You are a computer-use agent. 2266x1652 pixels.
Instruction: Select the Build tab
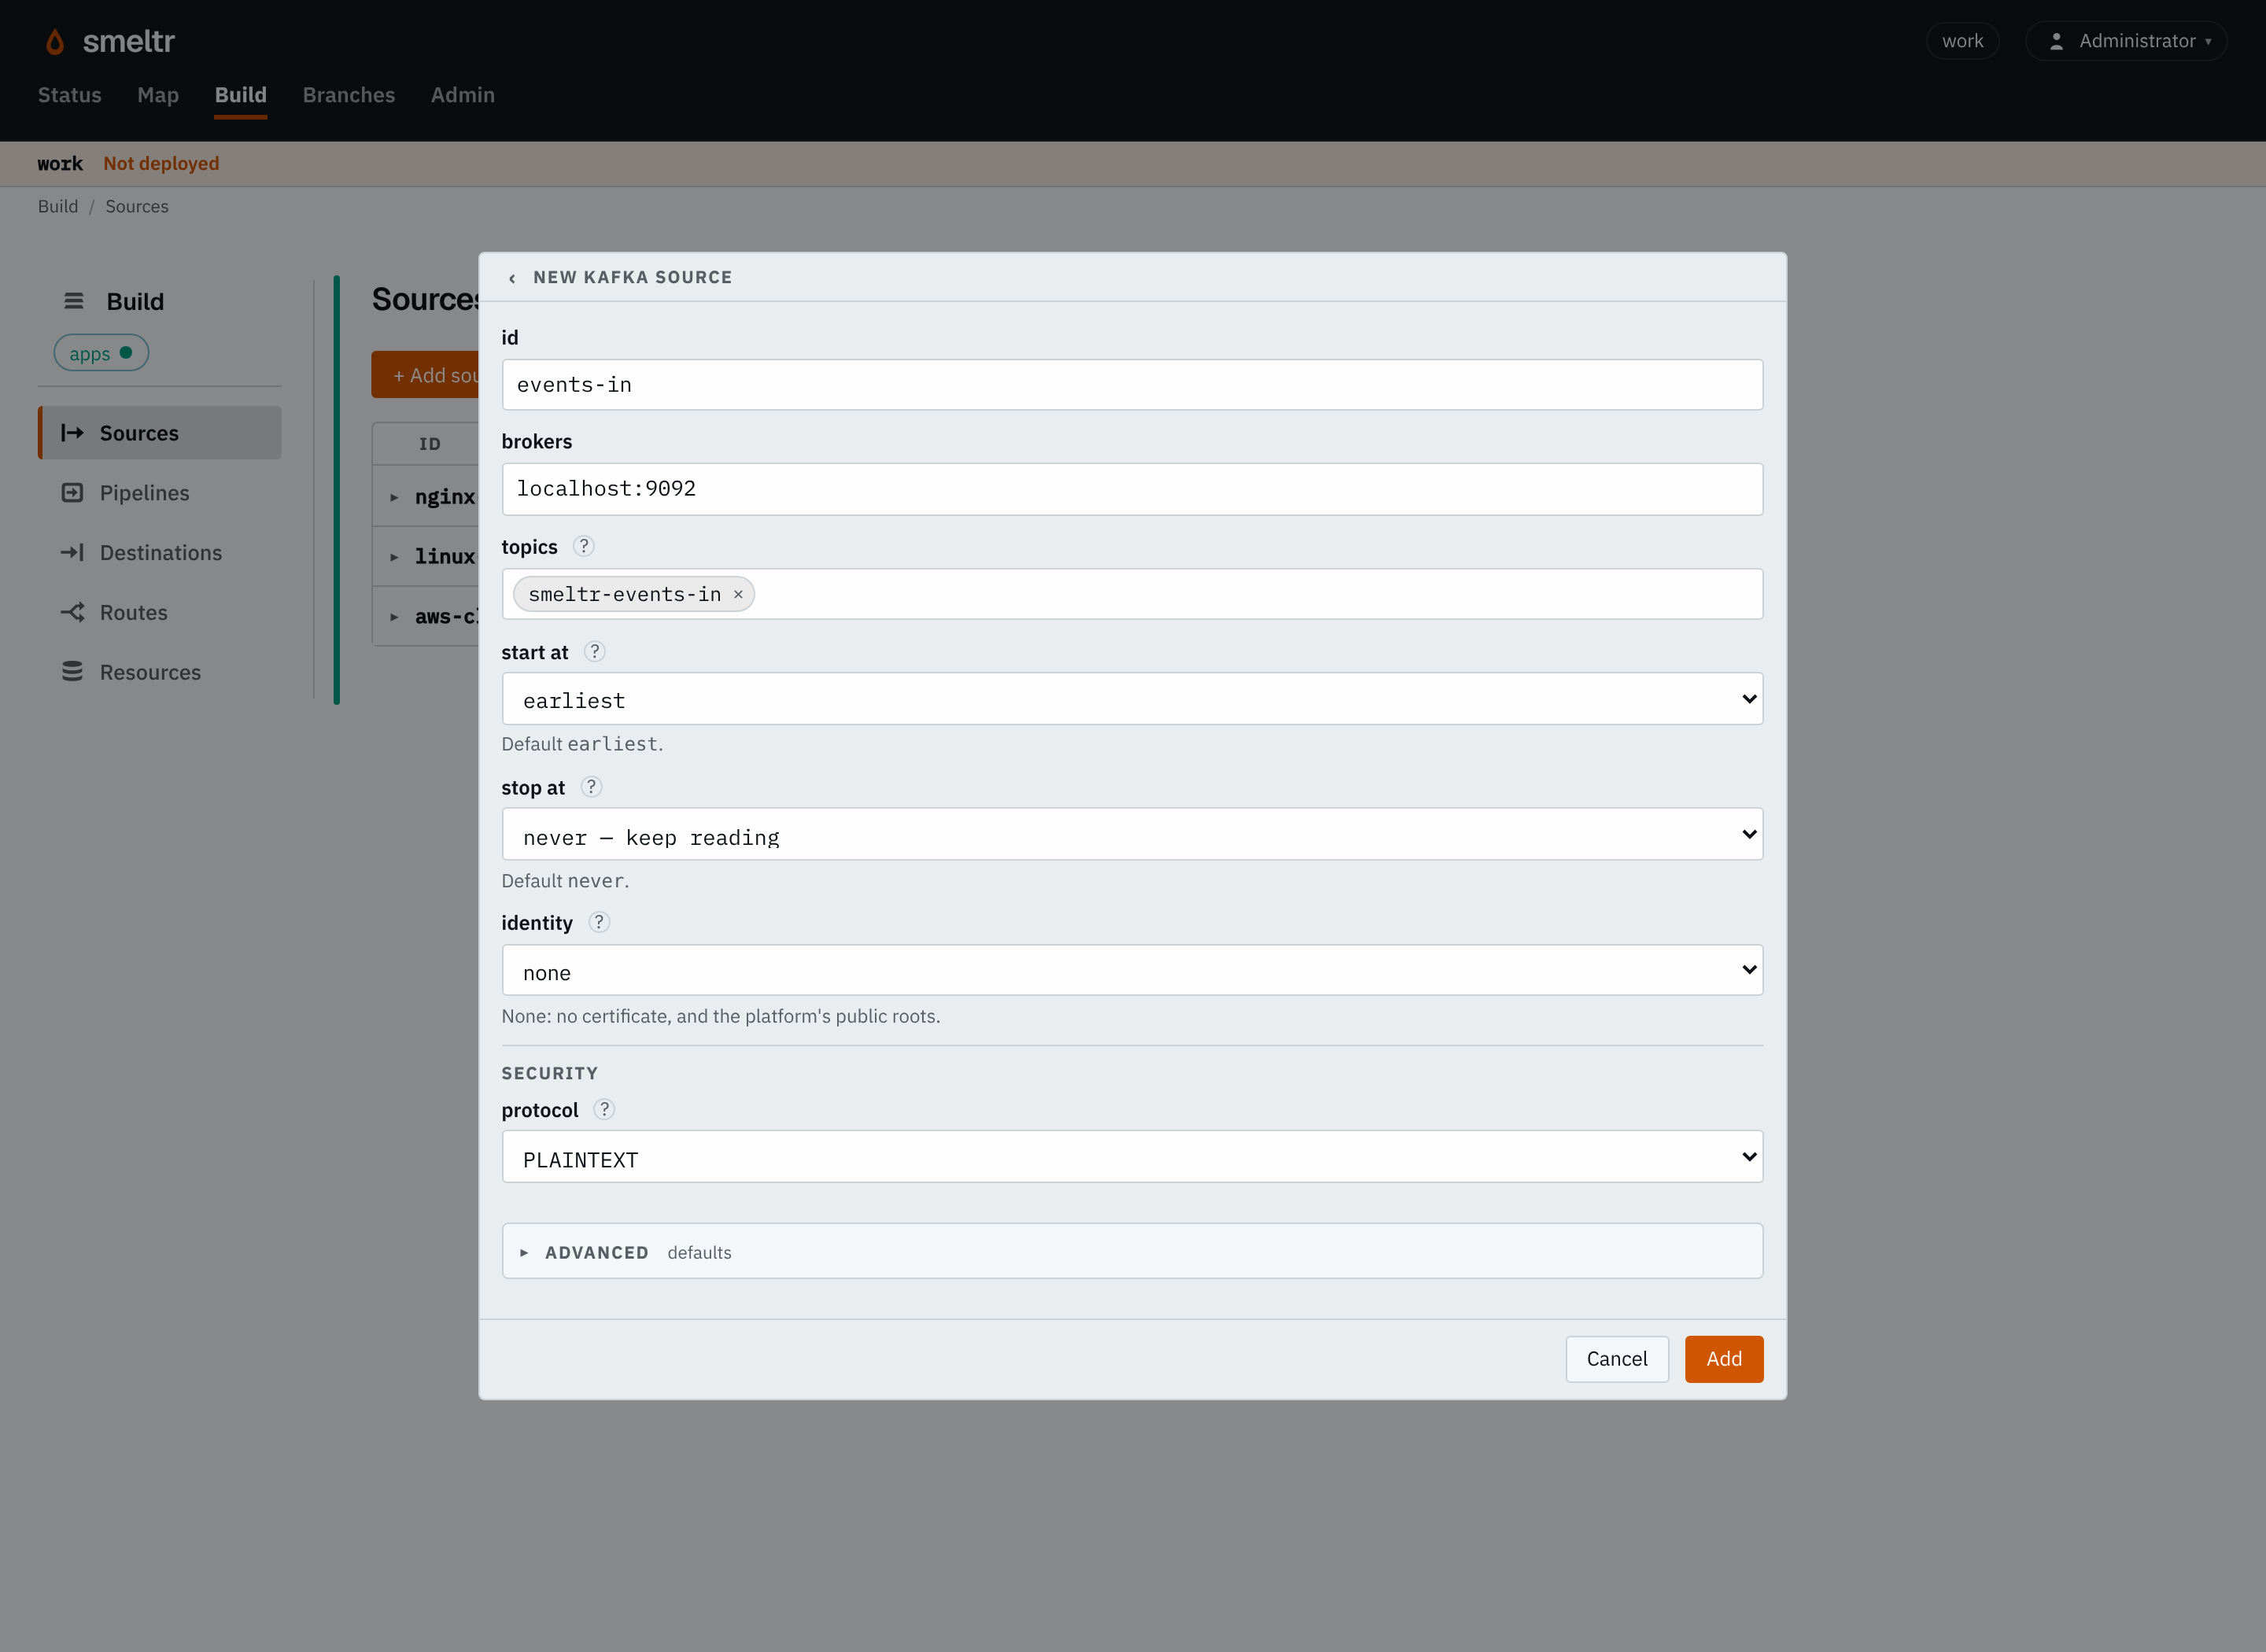click(x=241, y=95)
